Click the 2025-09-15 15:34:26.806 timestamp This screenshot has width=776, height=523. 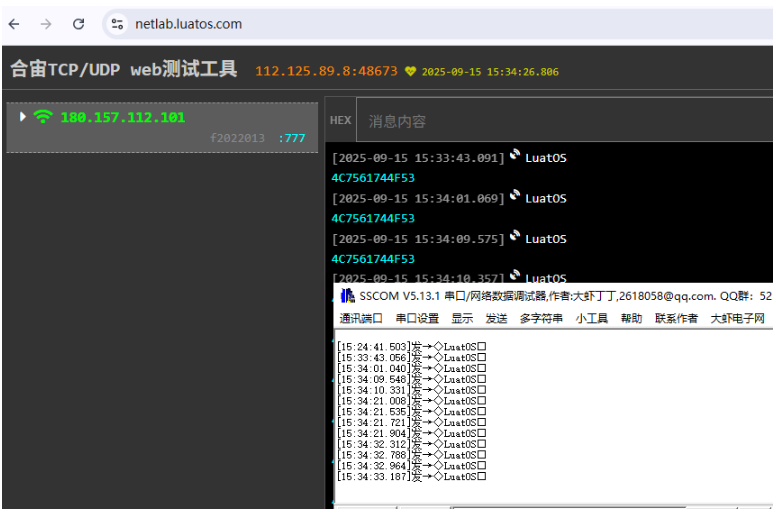(x=490, y=72)
